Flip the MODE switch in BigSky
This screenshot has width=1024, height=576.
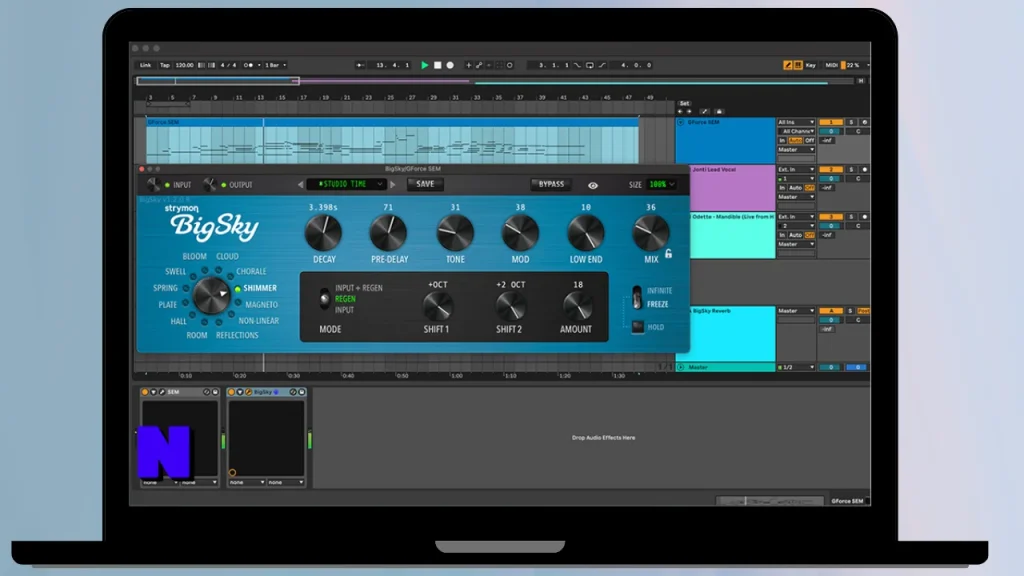[x=324, y=299]
